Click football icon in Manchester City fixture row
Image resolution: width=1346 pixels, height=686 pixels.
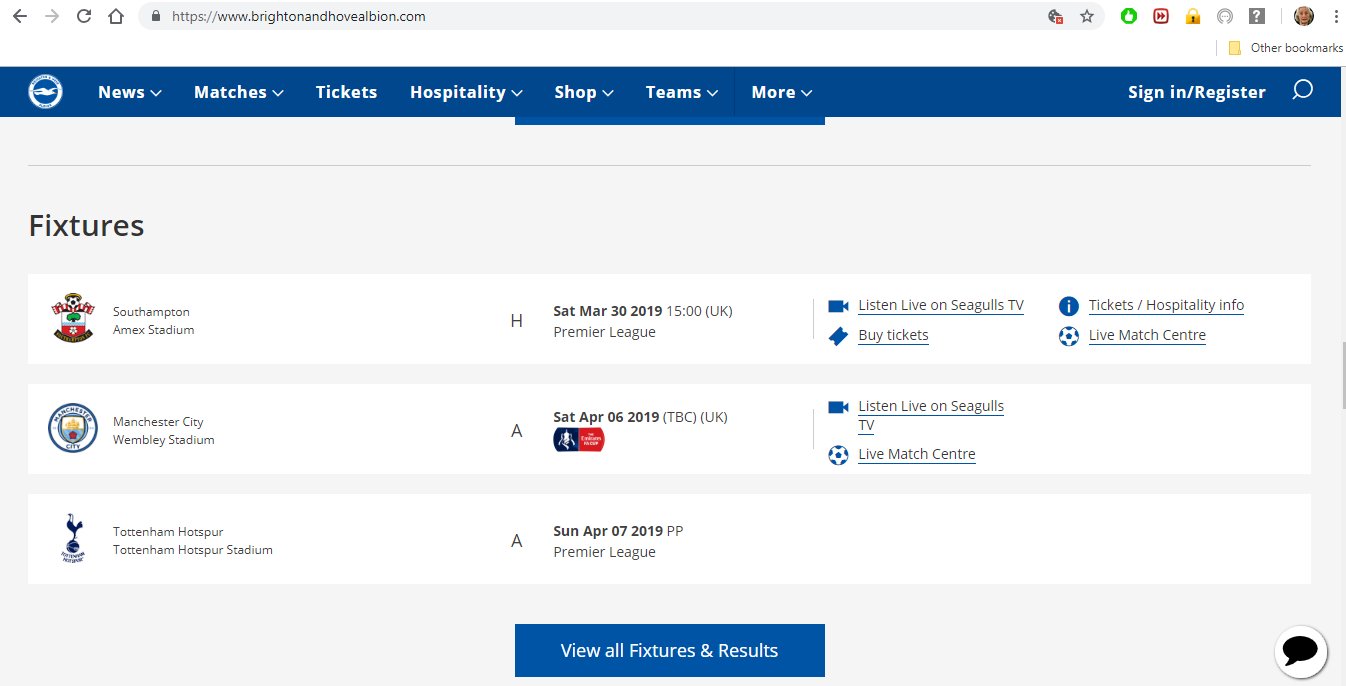click(838, 455)
